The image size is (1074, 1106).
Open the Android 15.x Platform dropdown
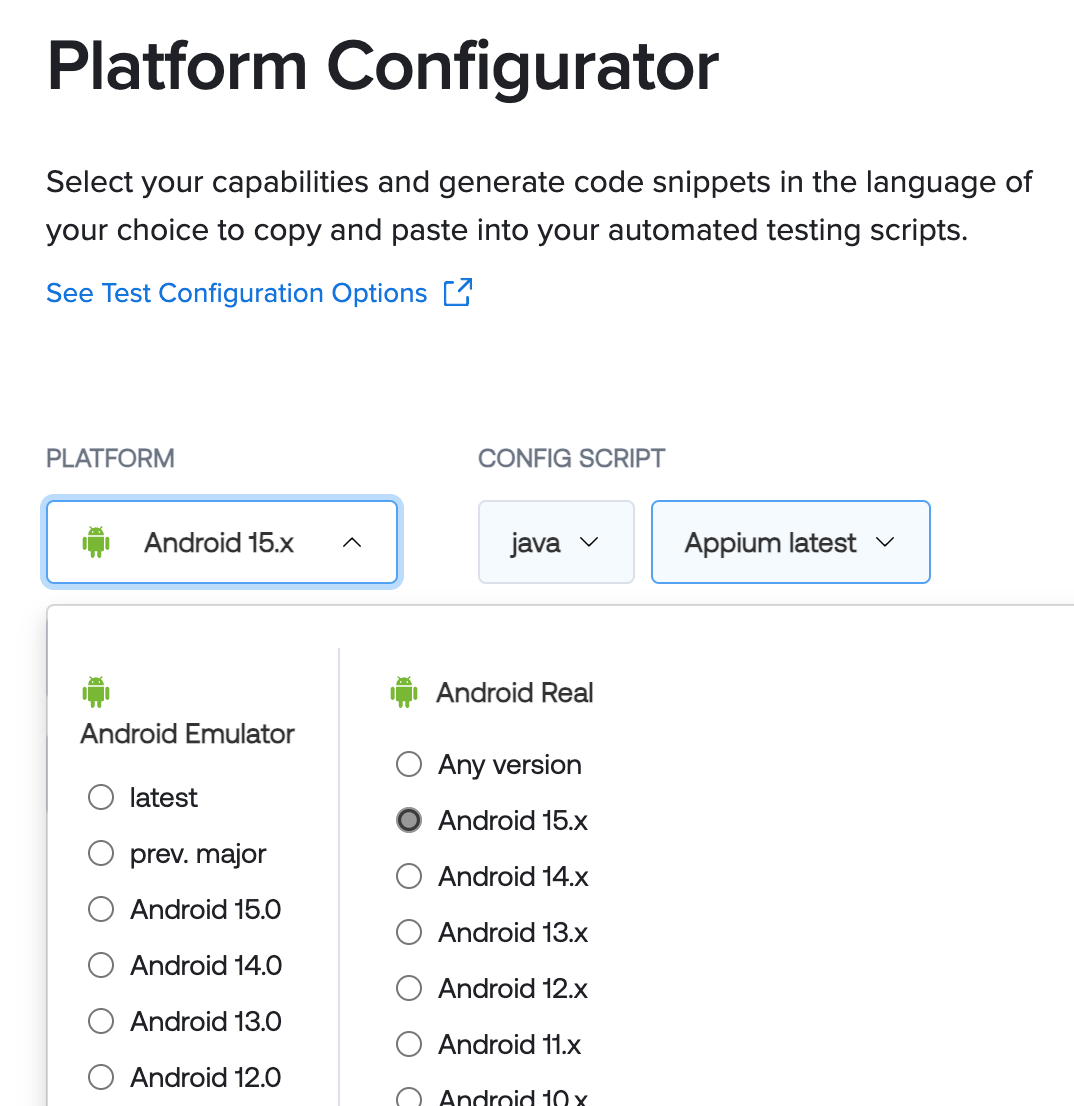222,542
